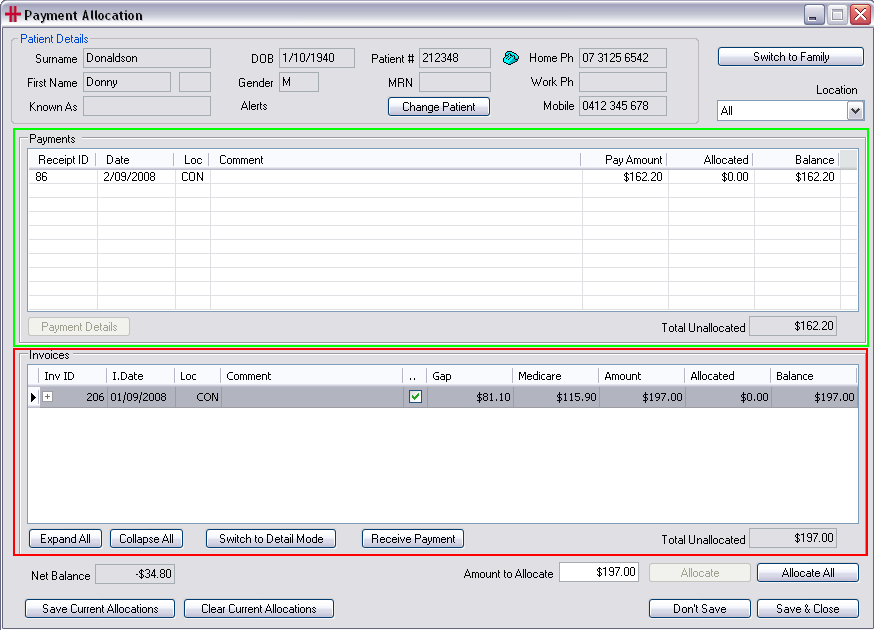This screenshot has width=874, height=630.
Task: Click the Inv ID column header
Action: pyautogui.click(x=72, y=376)
